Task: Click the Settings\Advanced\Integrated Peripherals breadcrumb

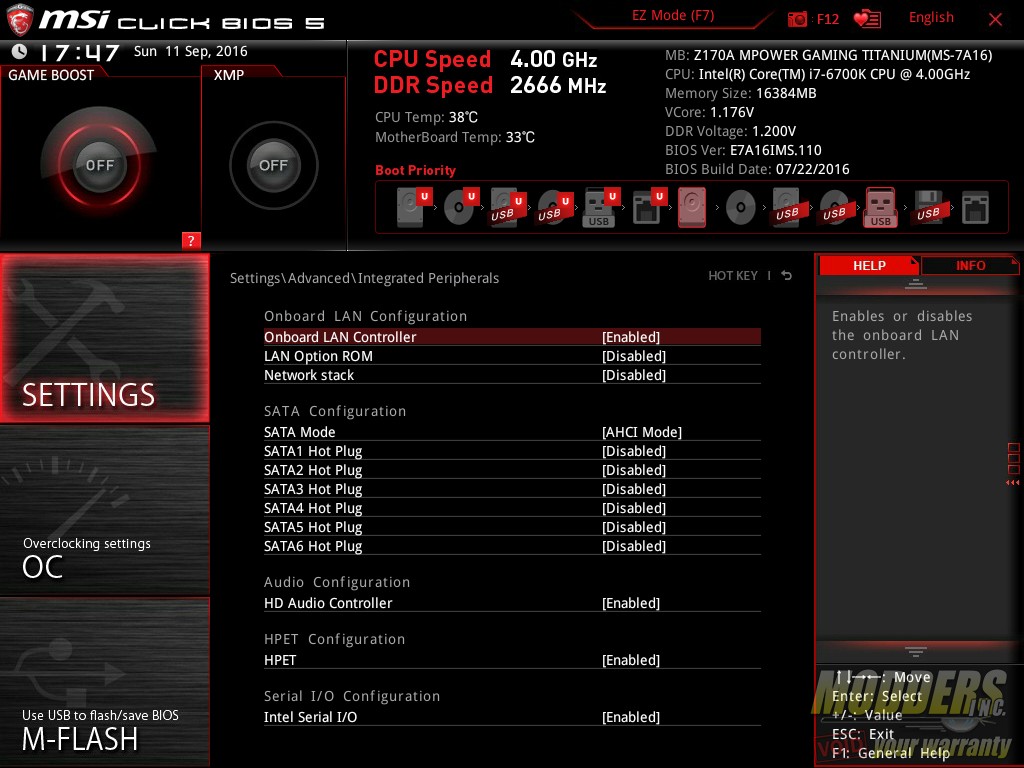Action: 364,278
